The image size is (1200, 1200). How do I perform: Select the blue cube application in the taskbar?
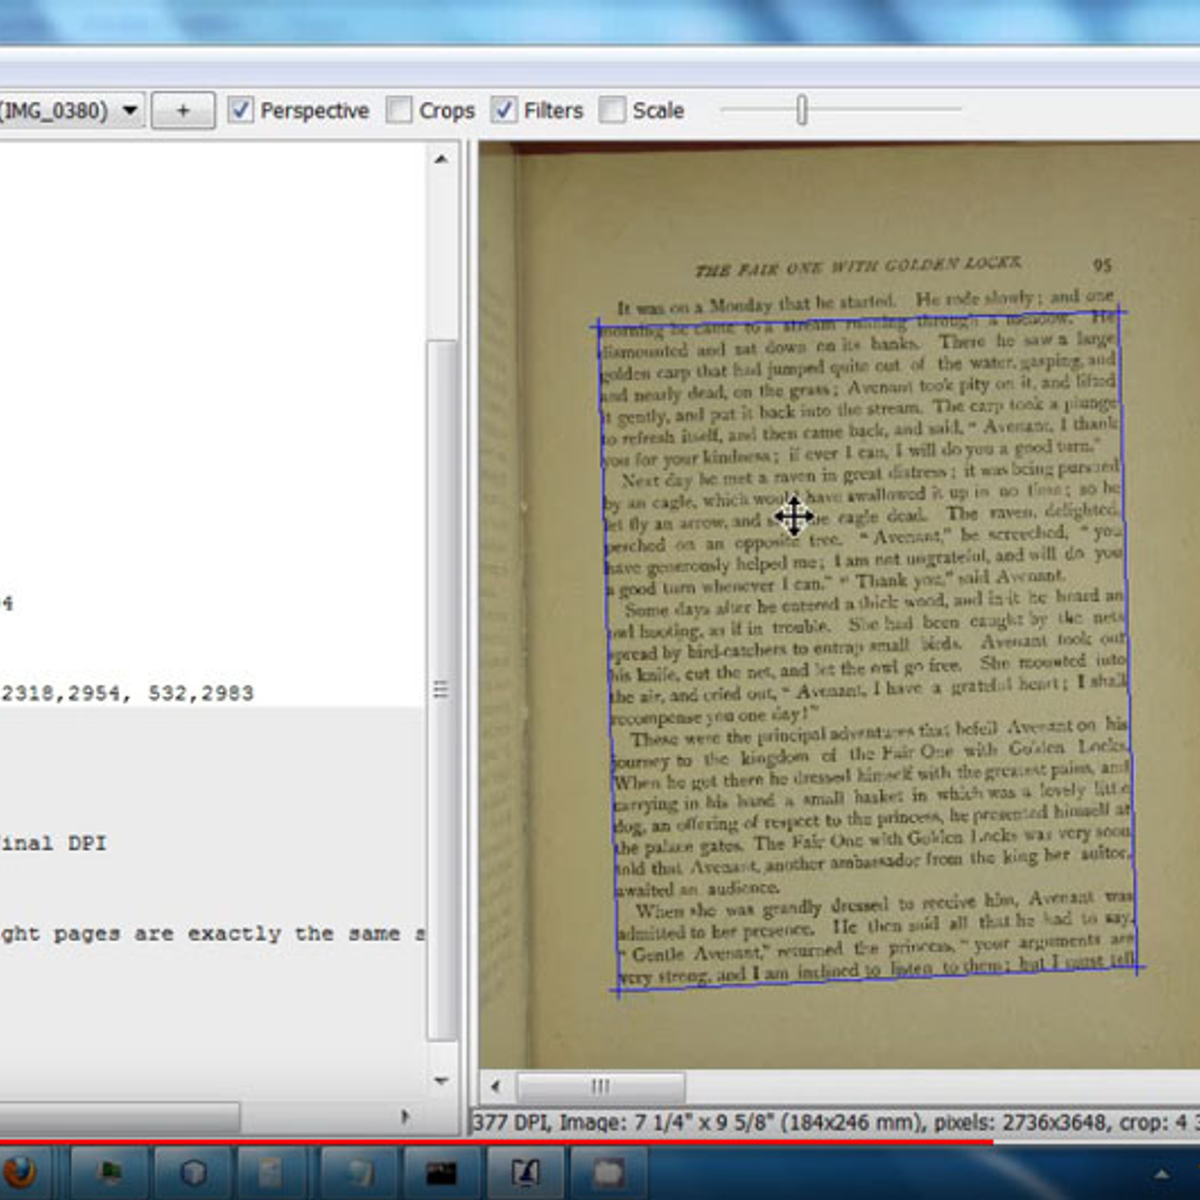pos(192,1172)
